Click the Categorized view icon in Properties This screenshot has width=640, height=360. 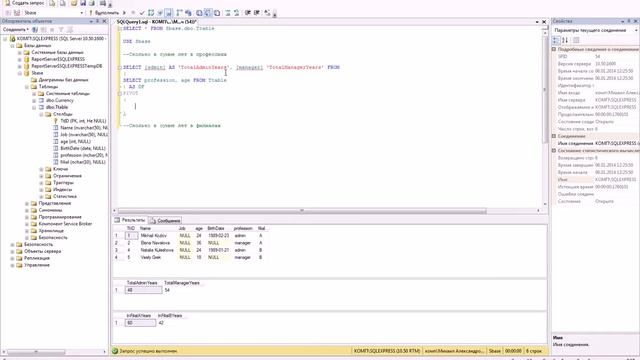[x=556, y=40]
